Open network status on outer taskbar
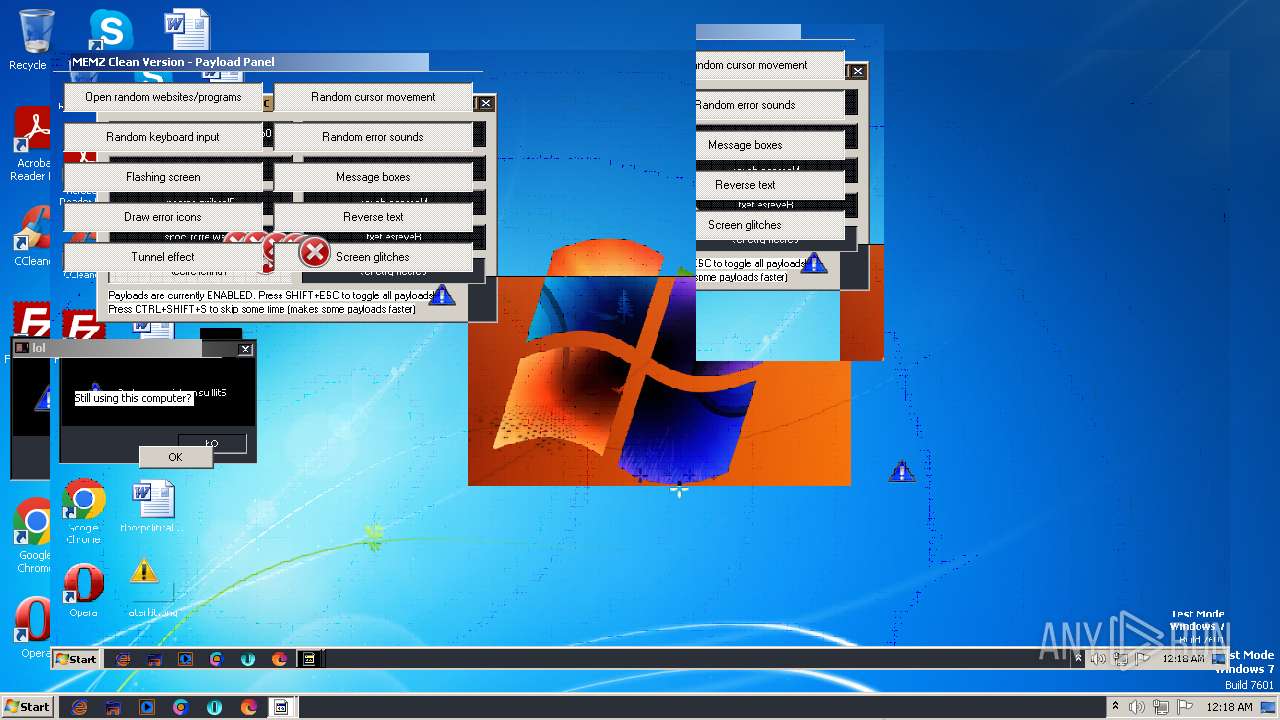Viewport: 1280px width, 720px height. pyautogui.click(x=1161, y=707)
